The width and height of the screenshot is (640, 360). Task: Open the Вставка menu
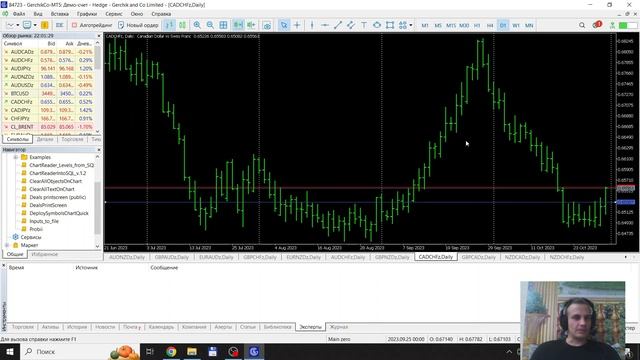tap(60, 14)
